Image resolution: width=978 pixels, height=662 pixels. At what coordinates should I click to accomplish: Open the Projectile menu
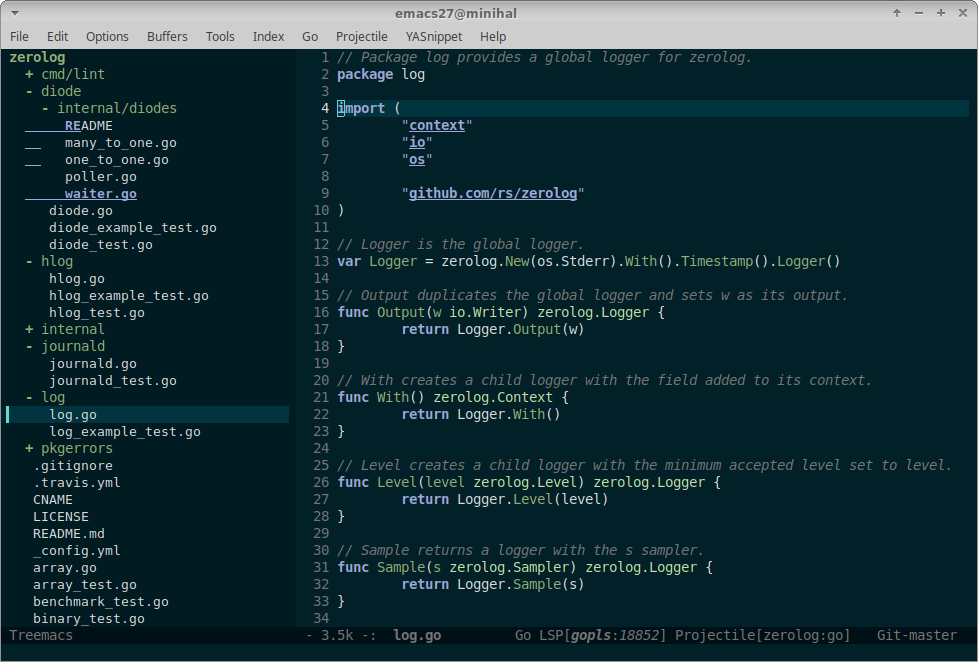pos(362,37)
